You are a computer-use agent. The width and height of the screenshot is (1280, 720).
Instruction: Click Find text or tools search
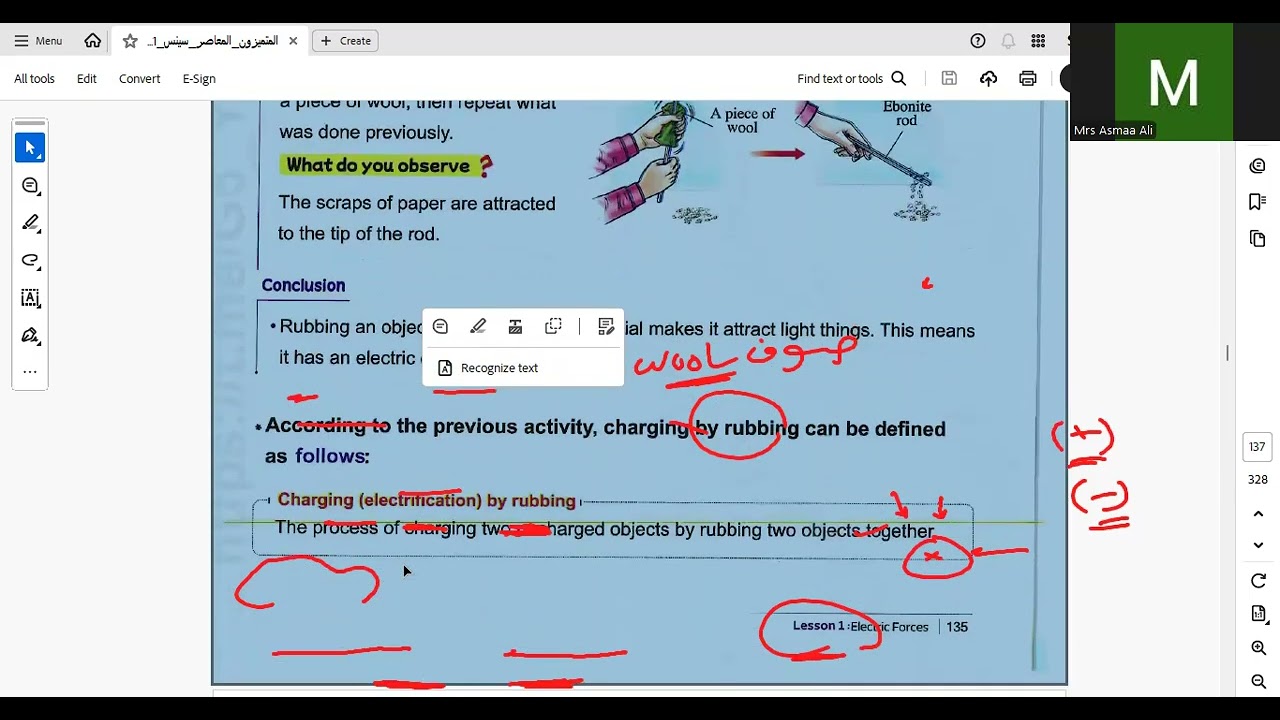click(852, 79)
